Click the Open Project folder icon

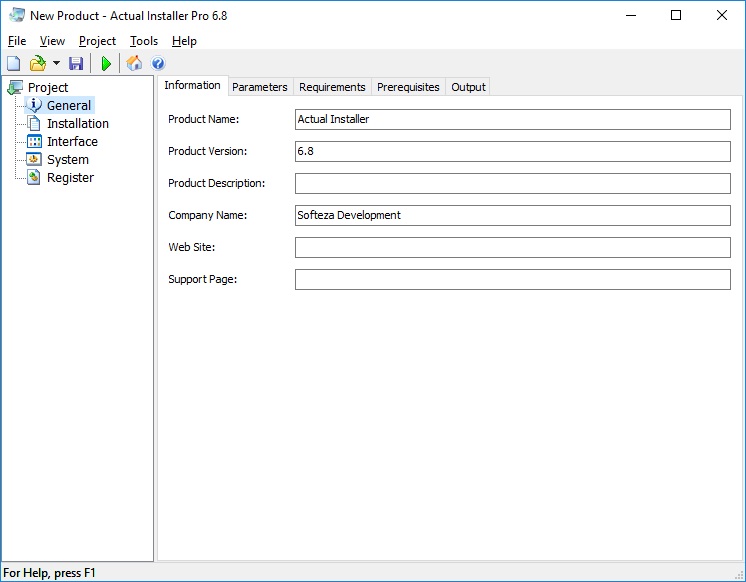(38, 63)
